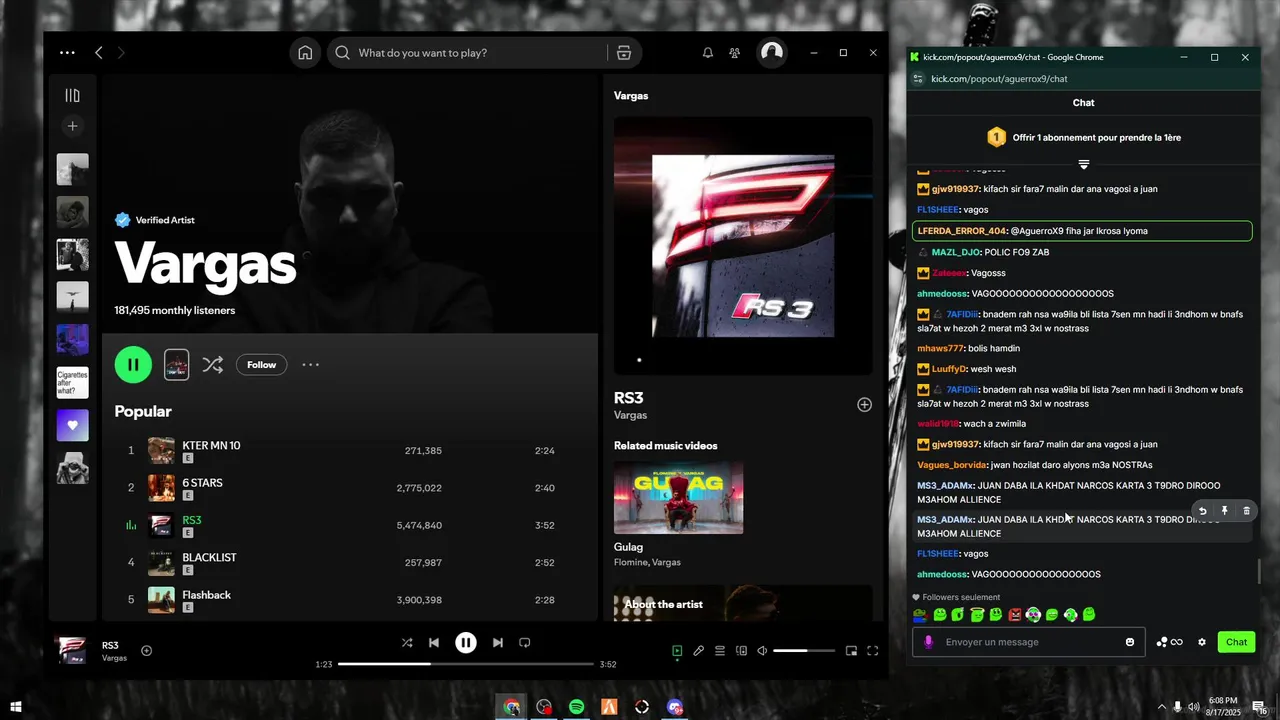Show lyrics with microphone icon

pos(699,651)
